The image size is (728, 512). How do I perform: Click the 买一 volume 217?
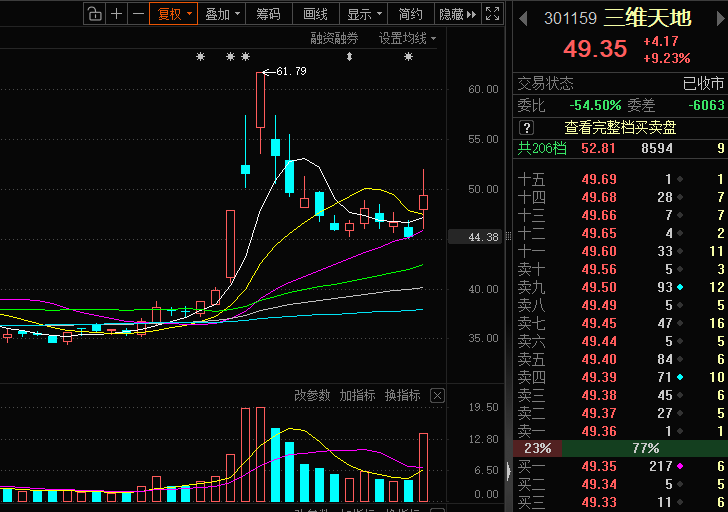click(x=661, y=466)
